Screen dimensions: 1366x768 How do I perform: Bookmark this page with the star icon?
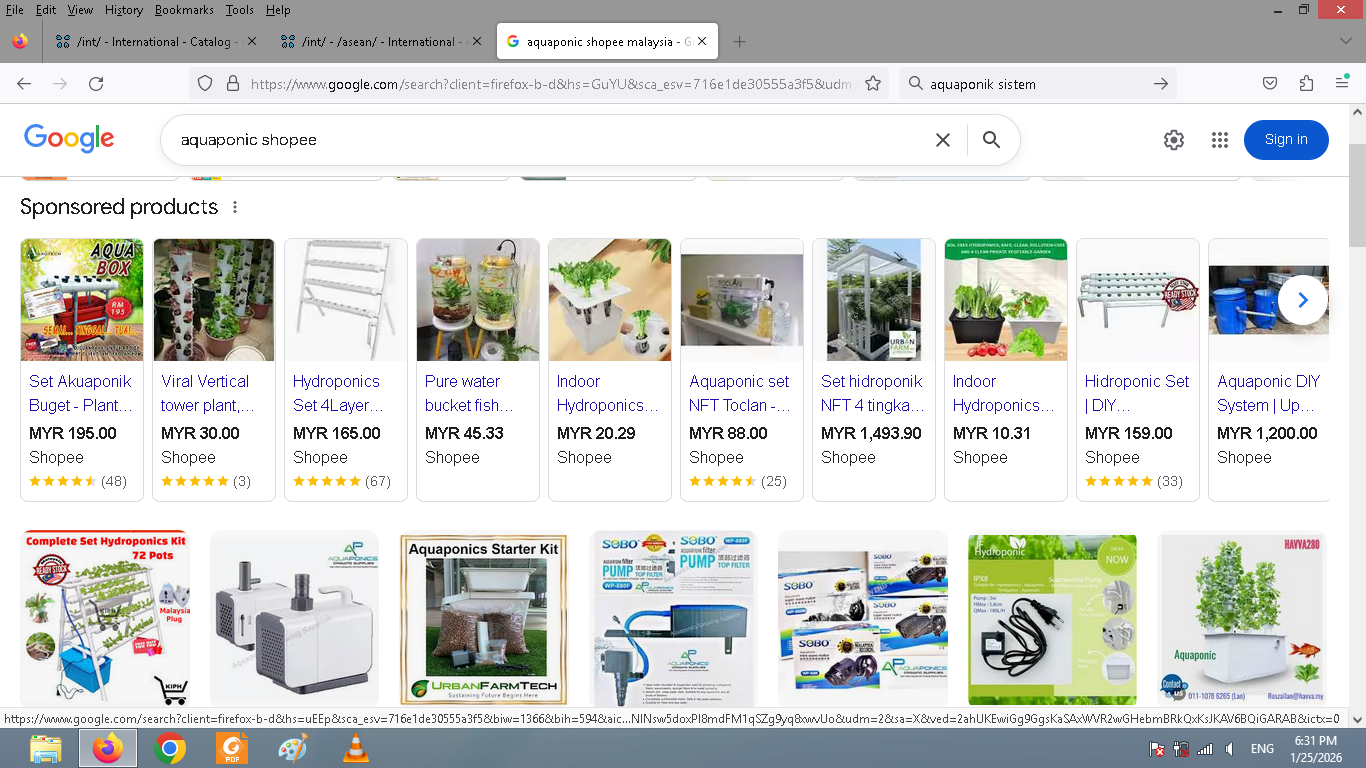[873, 84]
